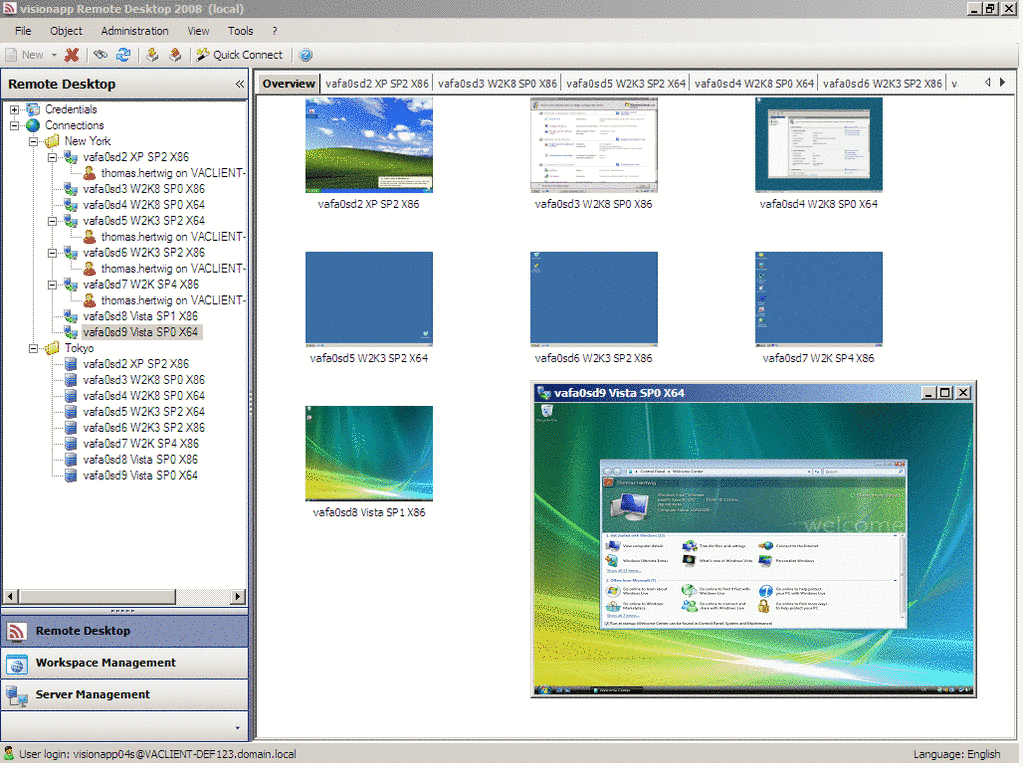Viewport: 1023px width, 768px height.
Task: Collapse the New York folder node
Action: click(x=33, y=141)
